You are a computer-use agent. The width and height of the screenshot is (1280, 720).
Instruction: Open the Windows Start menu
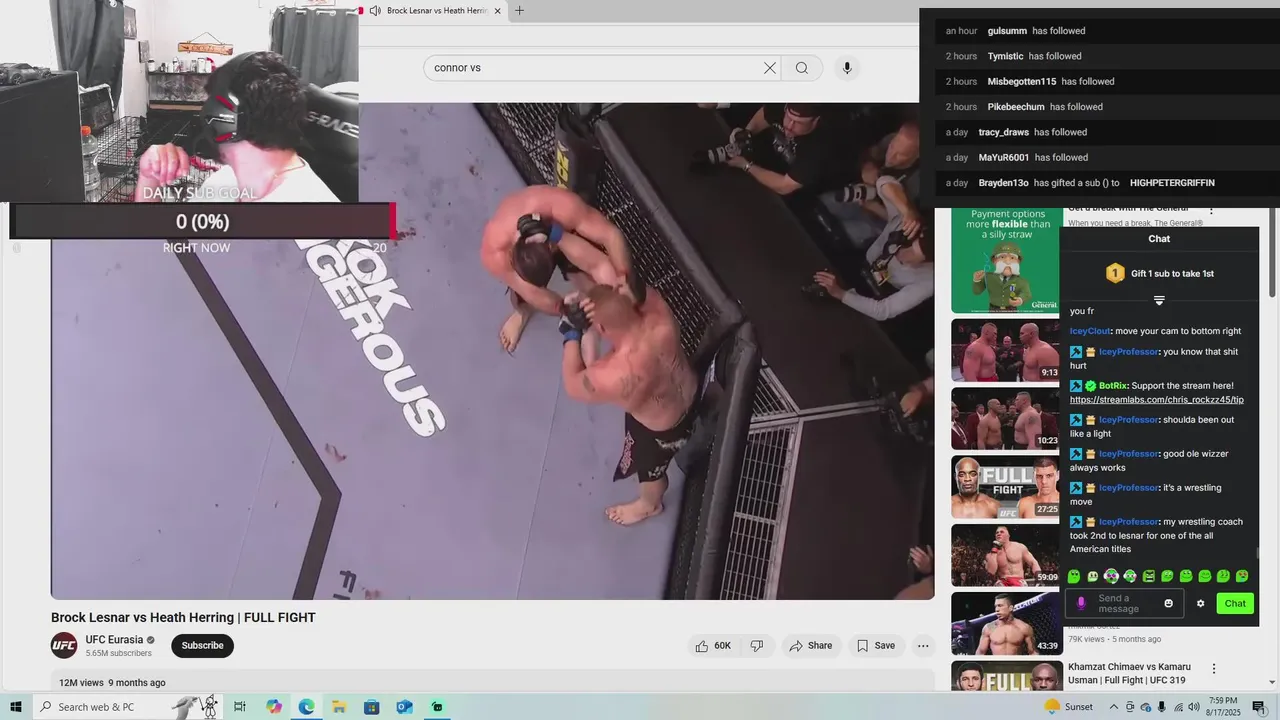pyautogui.click(x=15, y=707)
